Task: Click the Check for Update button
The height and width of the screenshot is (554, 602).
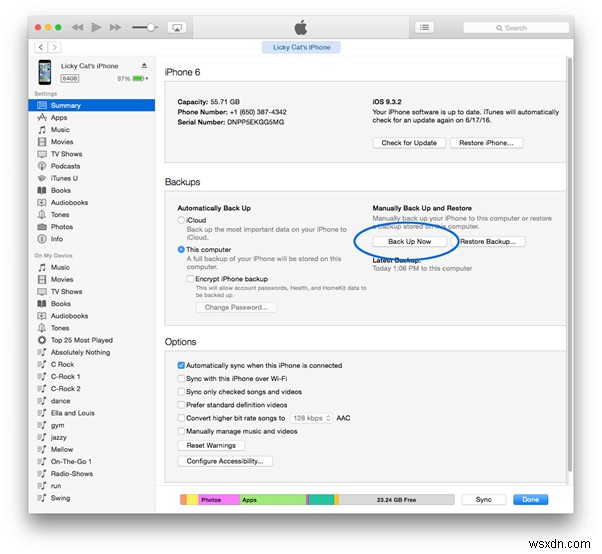Action: 409,143
